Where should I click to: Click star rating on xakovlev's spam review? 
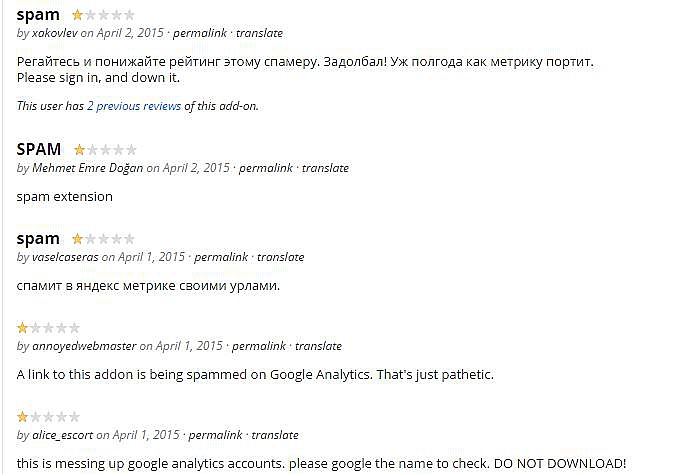(101, 16)
